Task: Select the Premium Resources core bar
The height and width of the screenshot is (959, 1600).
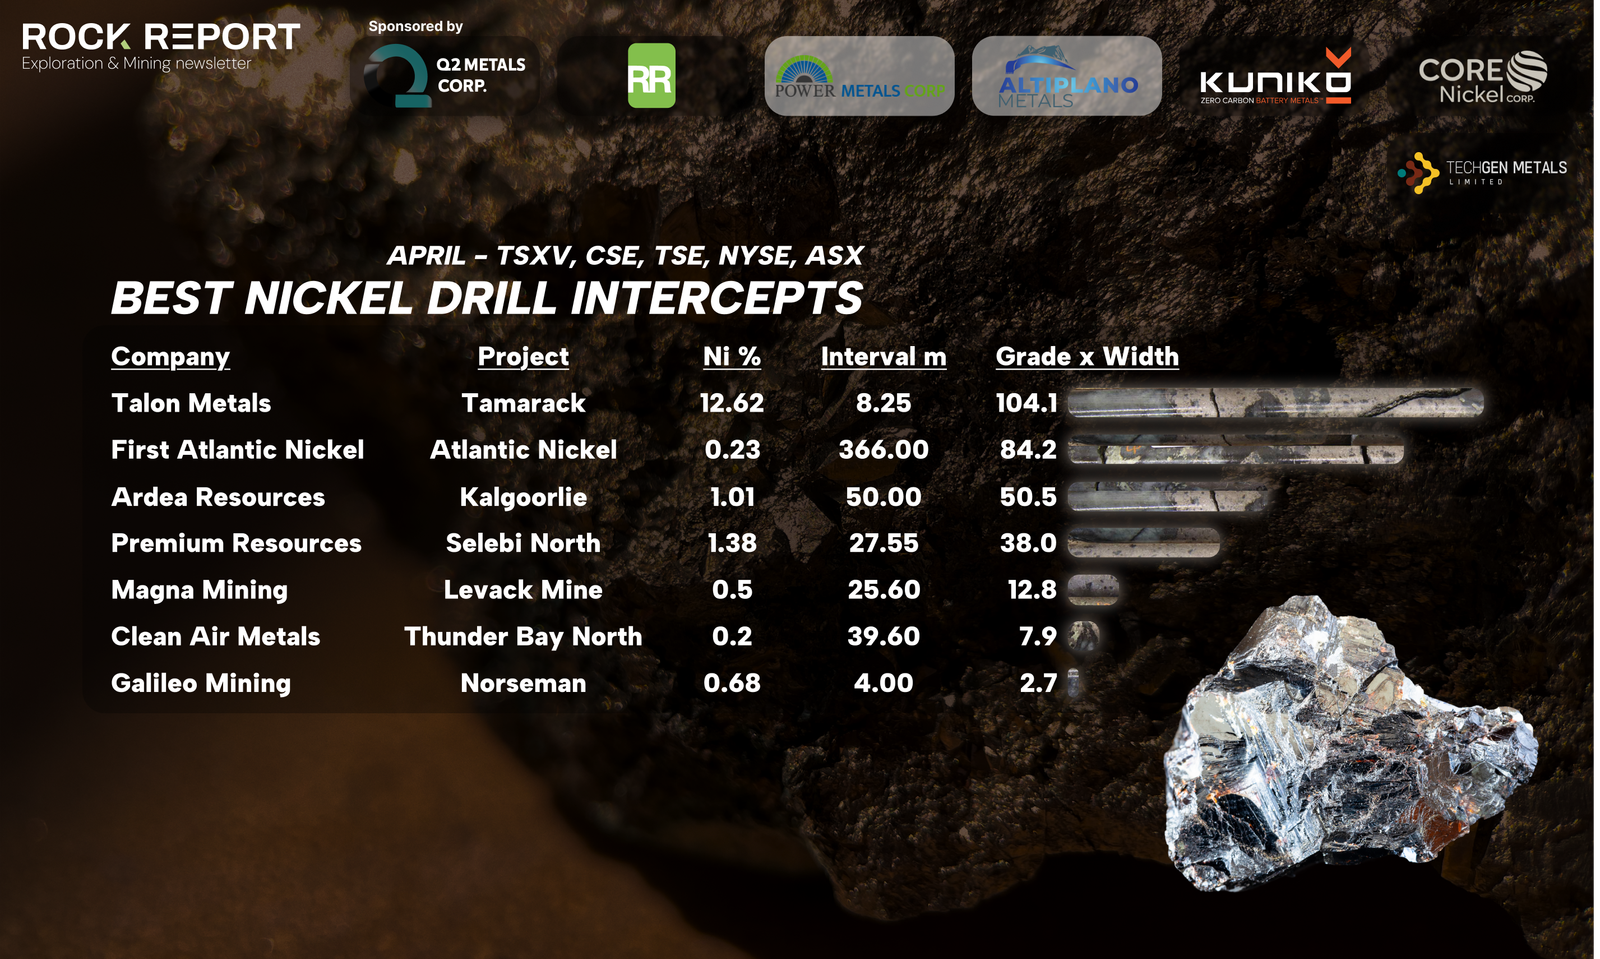Action: click(x=1144, y=543)
